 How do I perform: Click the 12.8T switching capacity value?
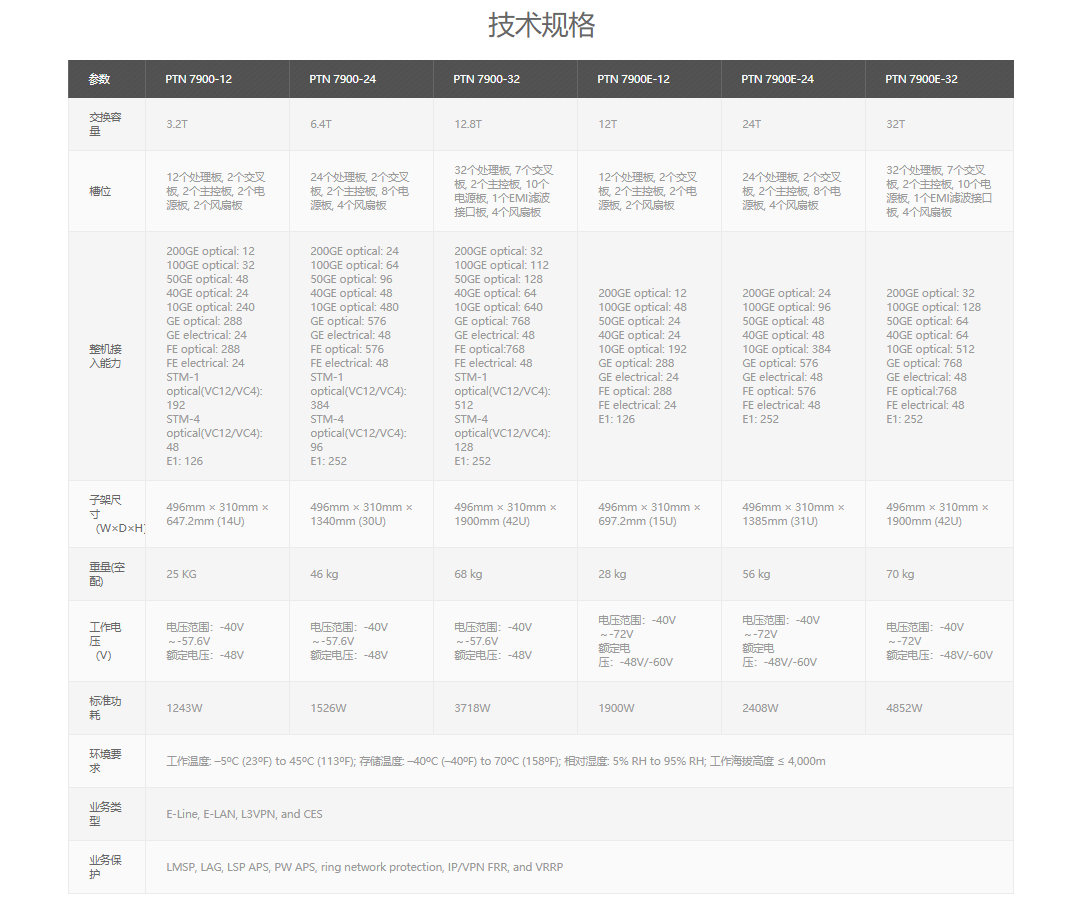coord(468,124)
